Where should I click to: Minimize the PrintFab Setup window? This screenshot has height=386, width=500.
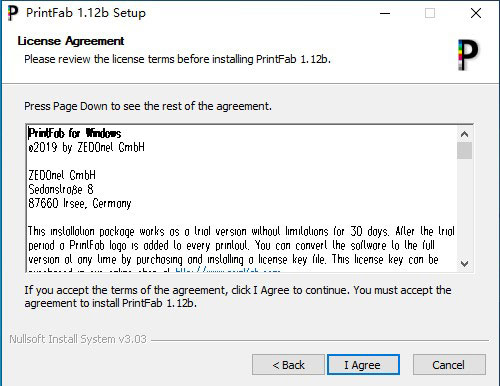385,13
